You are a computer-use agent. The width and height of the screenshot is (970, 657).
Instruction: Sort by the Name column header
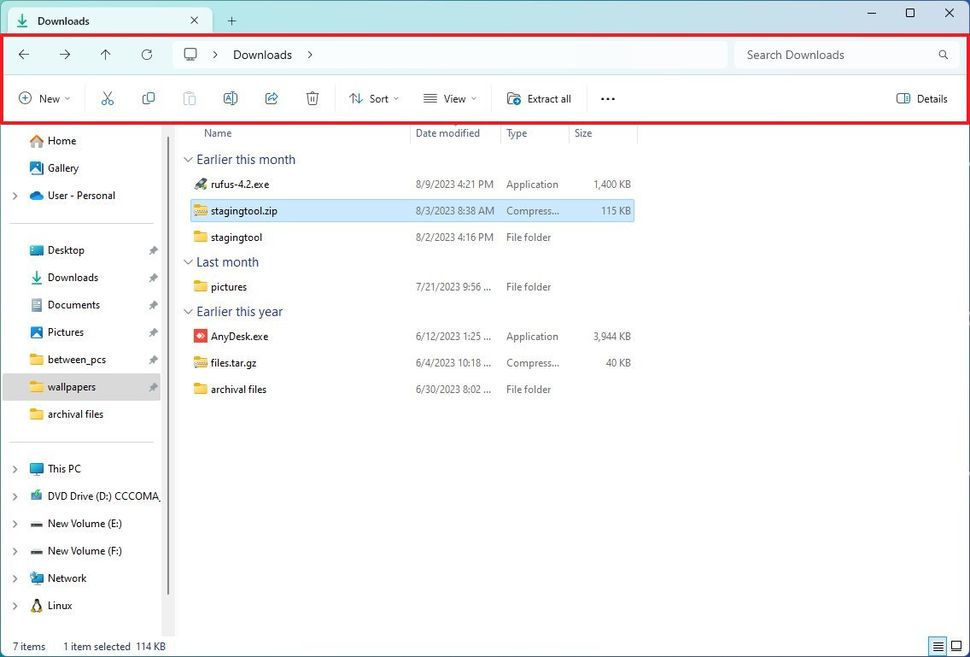pos(218,133)
